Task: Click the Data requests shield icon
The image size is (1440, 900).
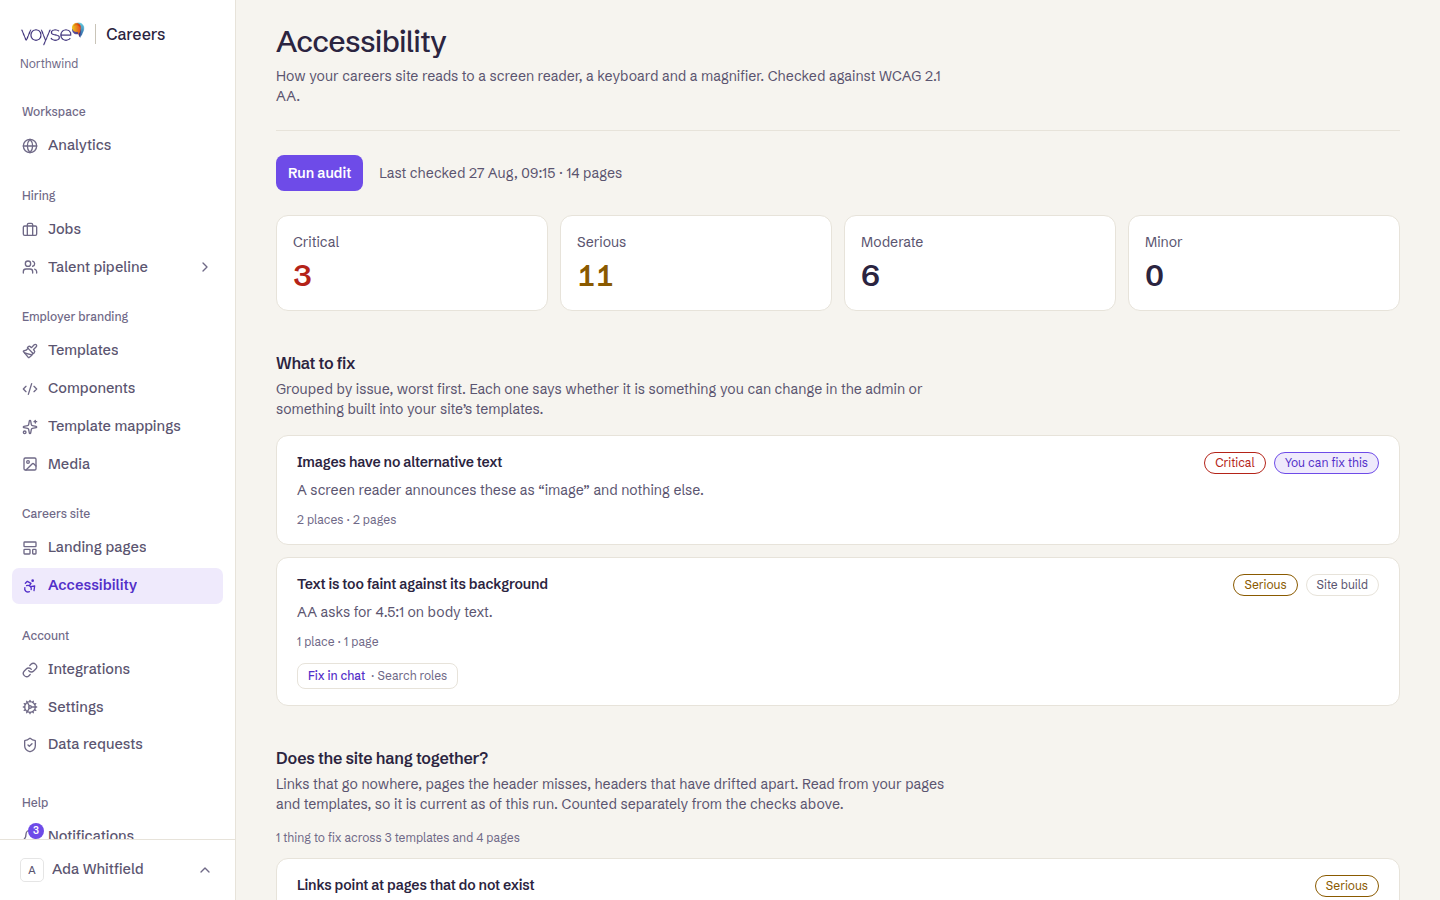Action: coord(30,745)
